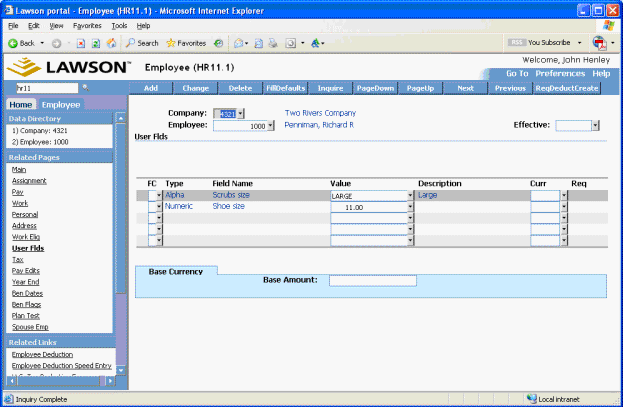Click the Print icon in toolbar
623x407 pixels.
click(273, 43)
